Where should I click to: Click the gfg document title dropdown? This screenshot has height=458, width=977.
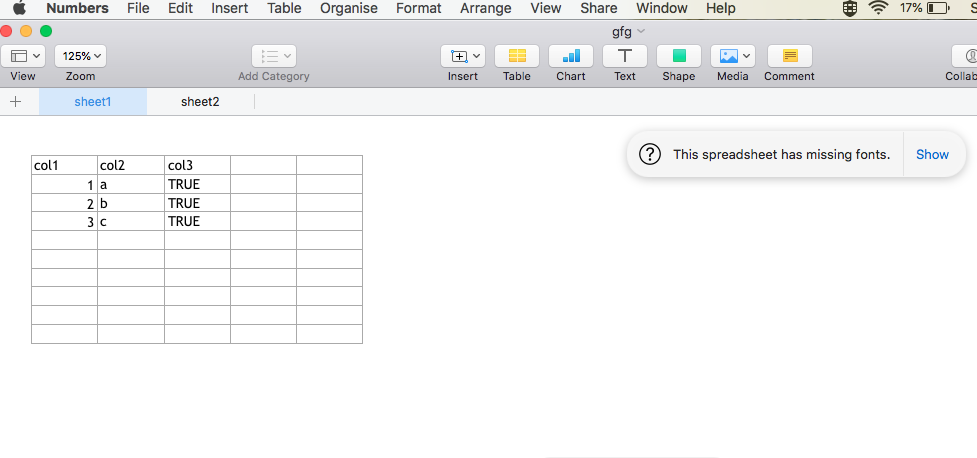tap(628, 31)
